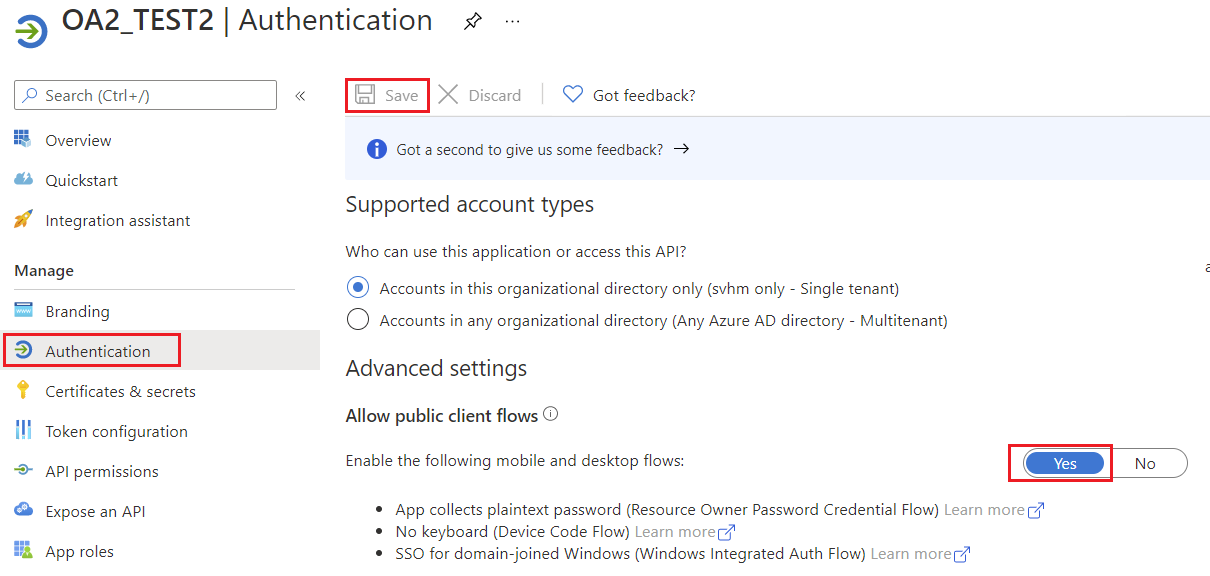The image size is (1210, 576).
Task: Click the pin icon beside the page title
Action: [472, 22]
